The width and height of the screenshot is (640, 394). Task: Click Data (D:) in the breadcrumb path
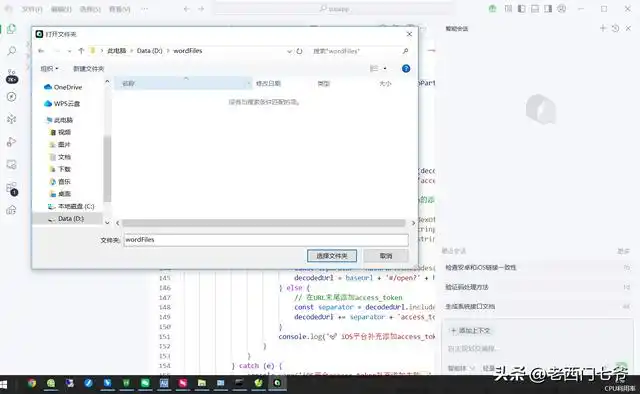149,51
